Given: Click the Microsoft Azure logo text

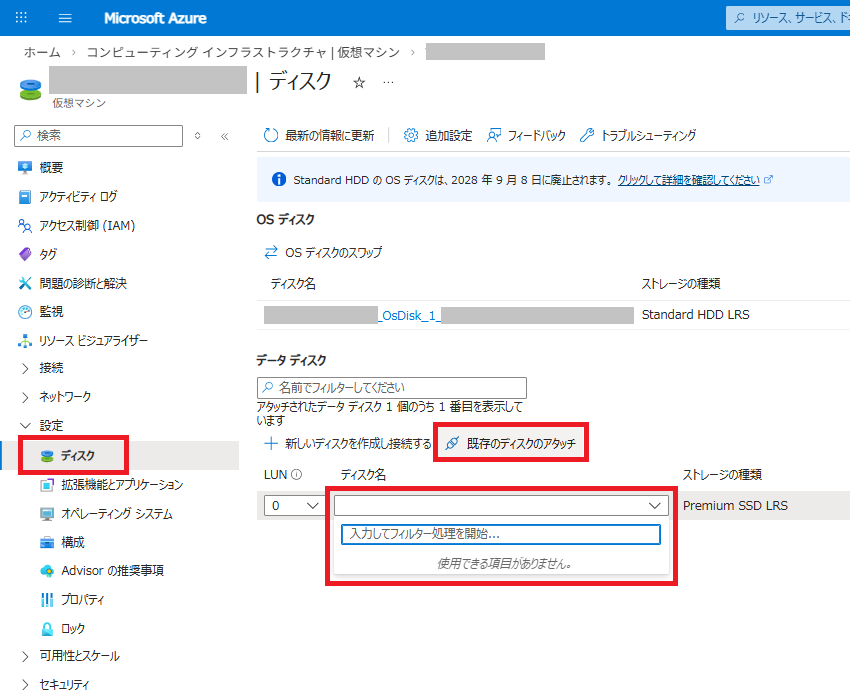Looking at the screenshot, I should click(x=155, y=18).
